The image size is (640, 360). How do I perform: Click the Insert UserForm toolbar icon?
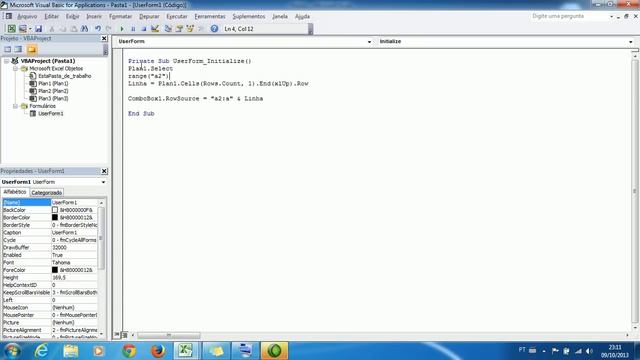[22, 29]
